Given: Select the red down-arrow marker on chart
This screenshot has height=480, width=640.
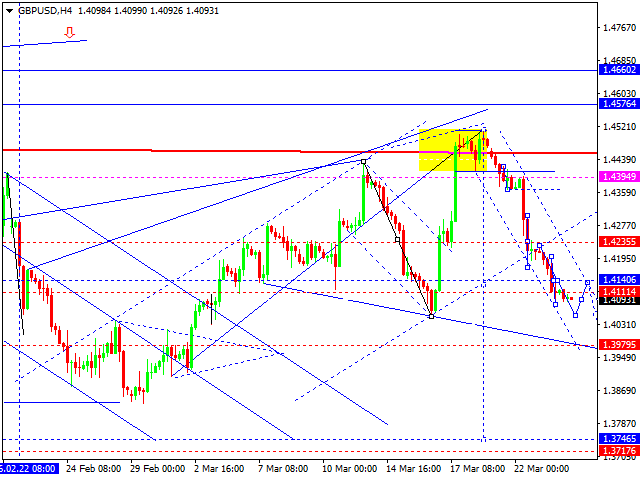Looking at the screenshot, I should [70, 33].
